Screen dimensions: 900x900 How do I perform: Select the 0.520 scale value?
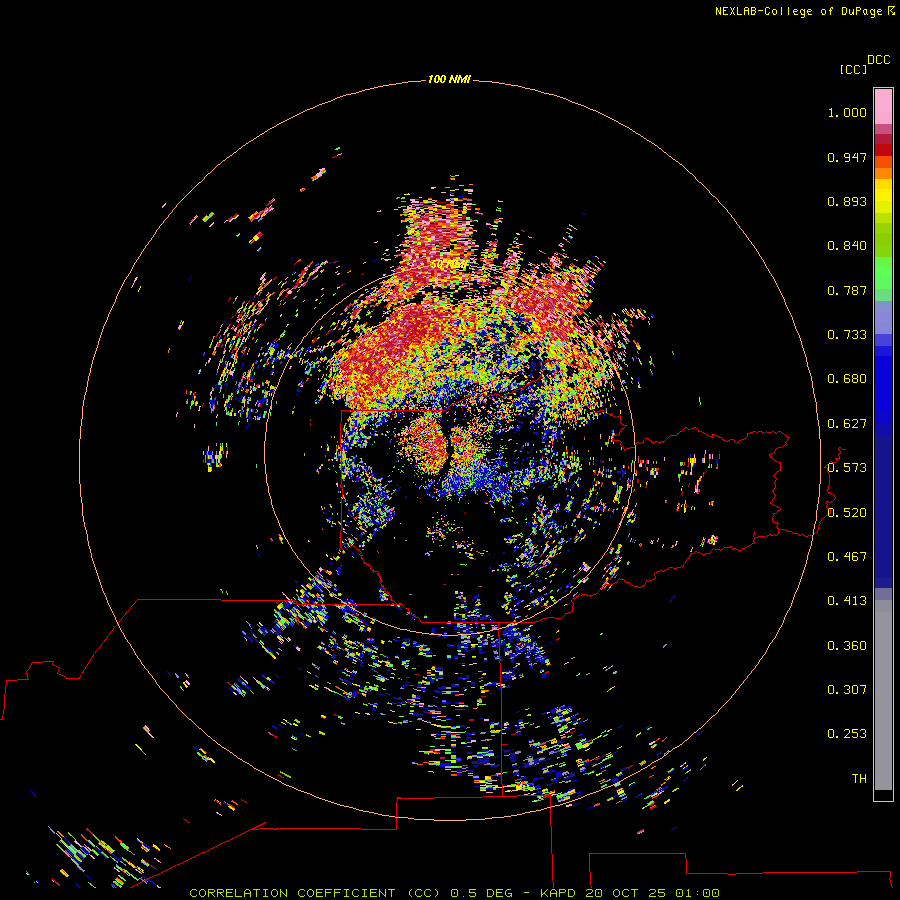click(847, 513)
